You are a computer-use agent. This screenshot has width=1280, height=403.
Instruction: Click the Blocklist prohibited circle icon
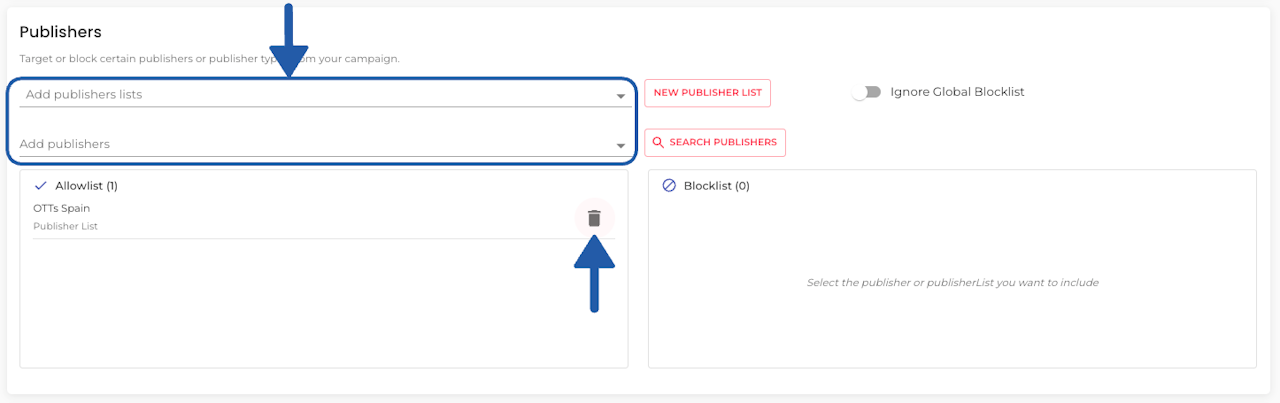click(669, 186)
